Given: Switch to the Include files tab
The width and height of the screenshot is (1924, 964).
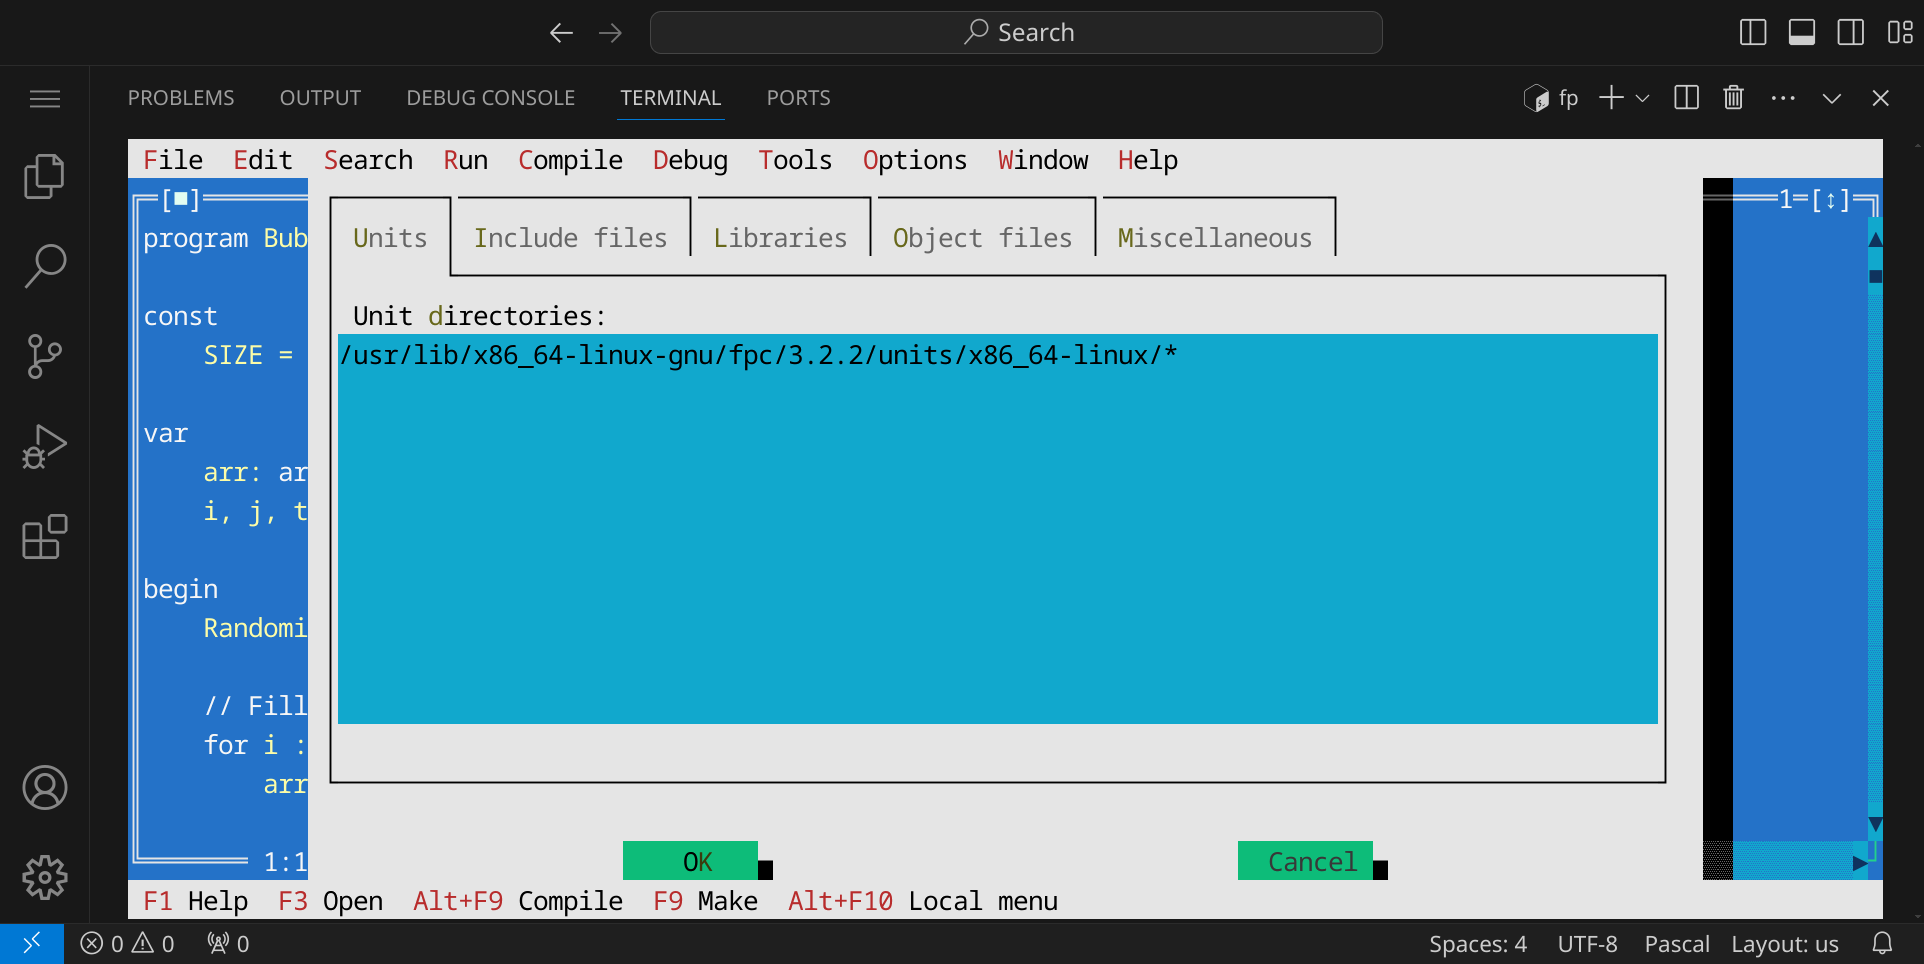Looking at the screenshot, I should click(x=570, y=238).
